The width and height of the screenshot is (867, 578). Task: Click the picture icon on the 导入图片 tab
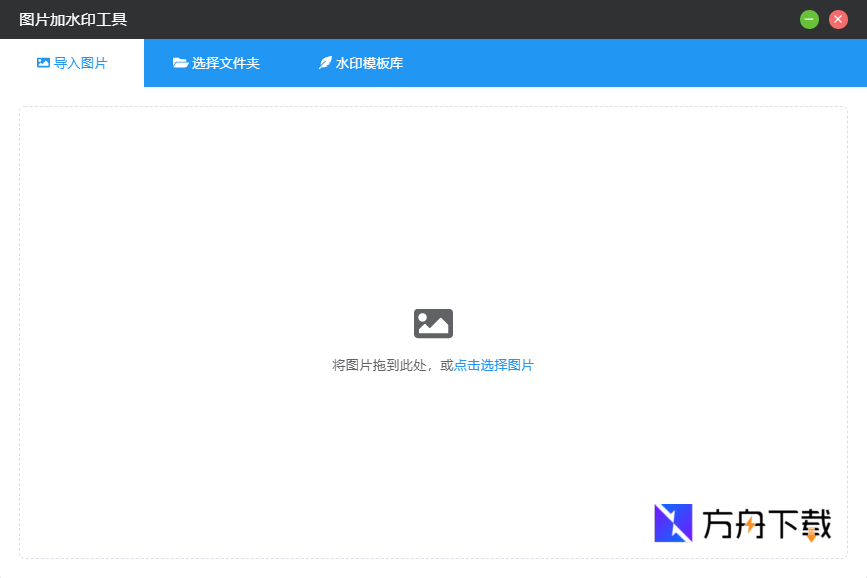coord(42,62)
